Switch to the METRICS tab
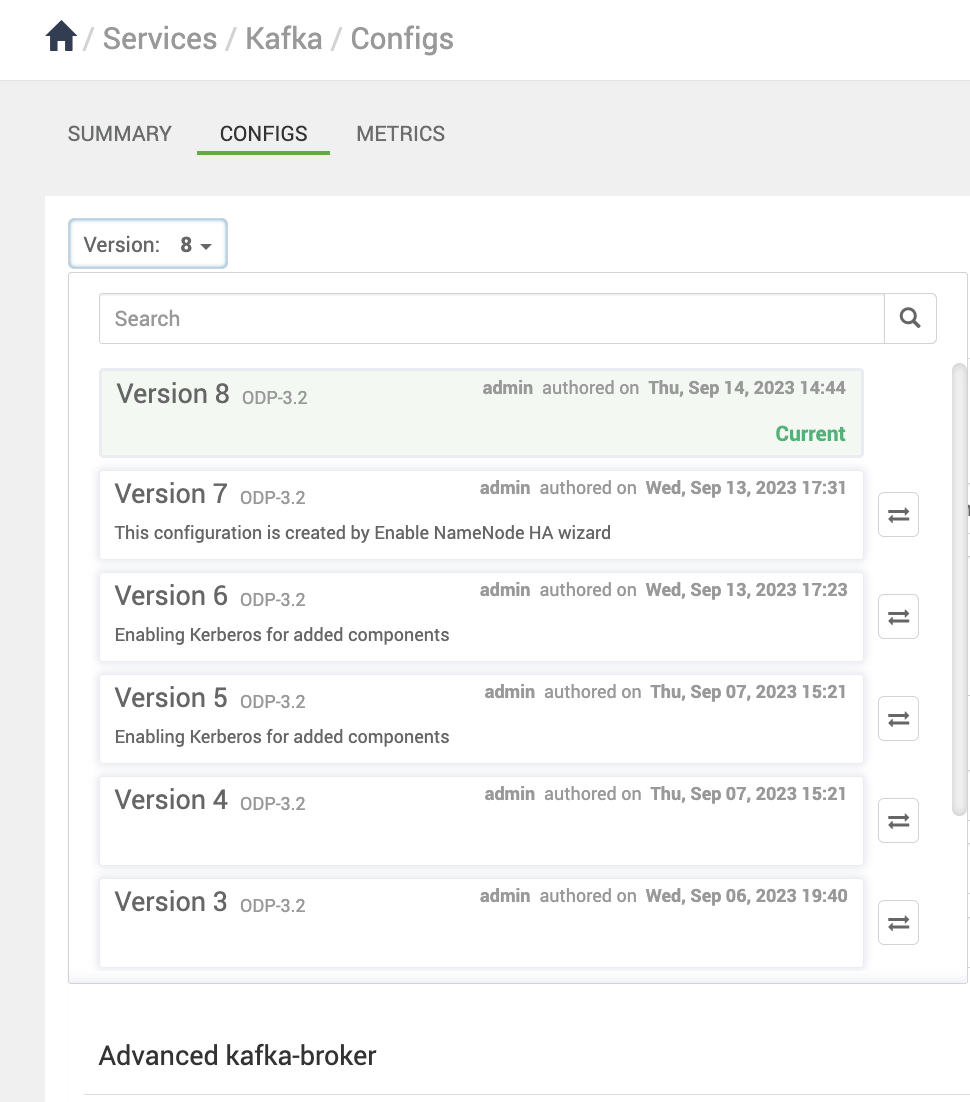 coord(401,134)
